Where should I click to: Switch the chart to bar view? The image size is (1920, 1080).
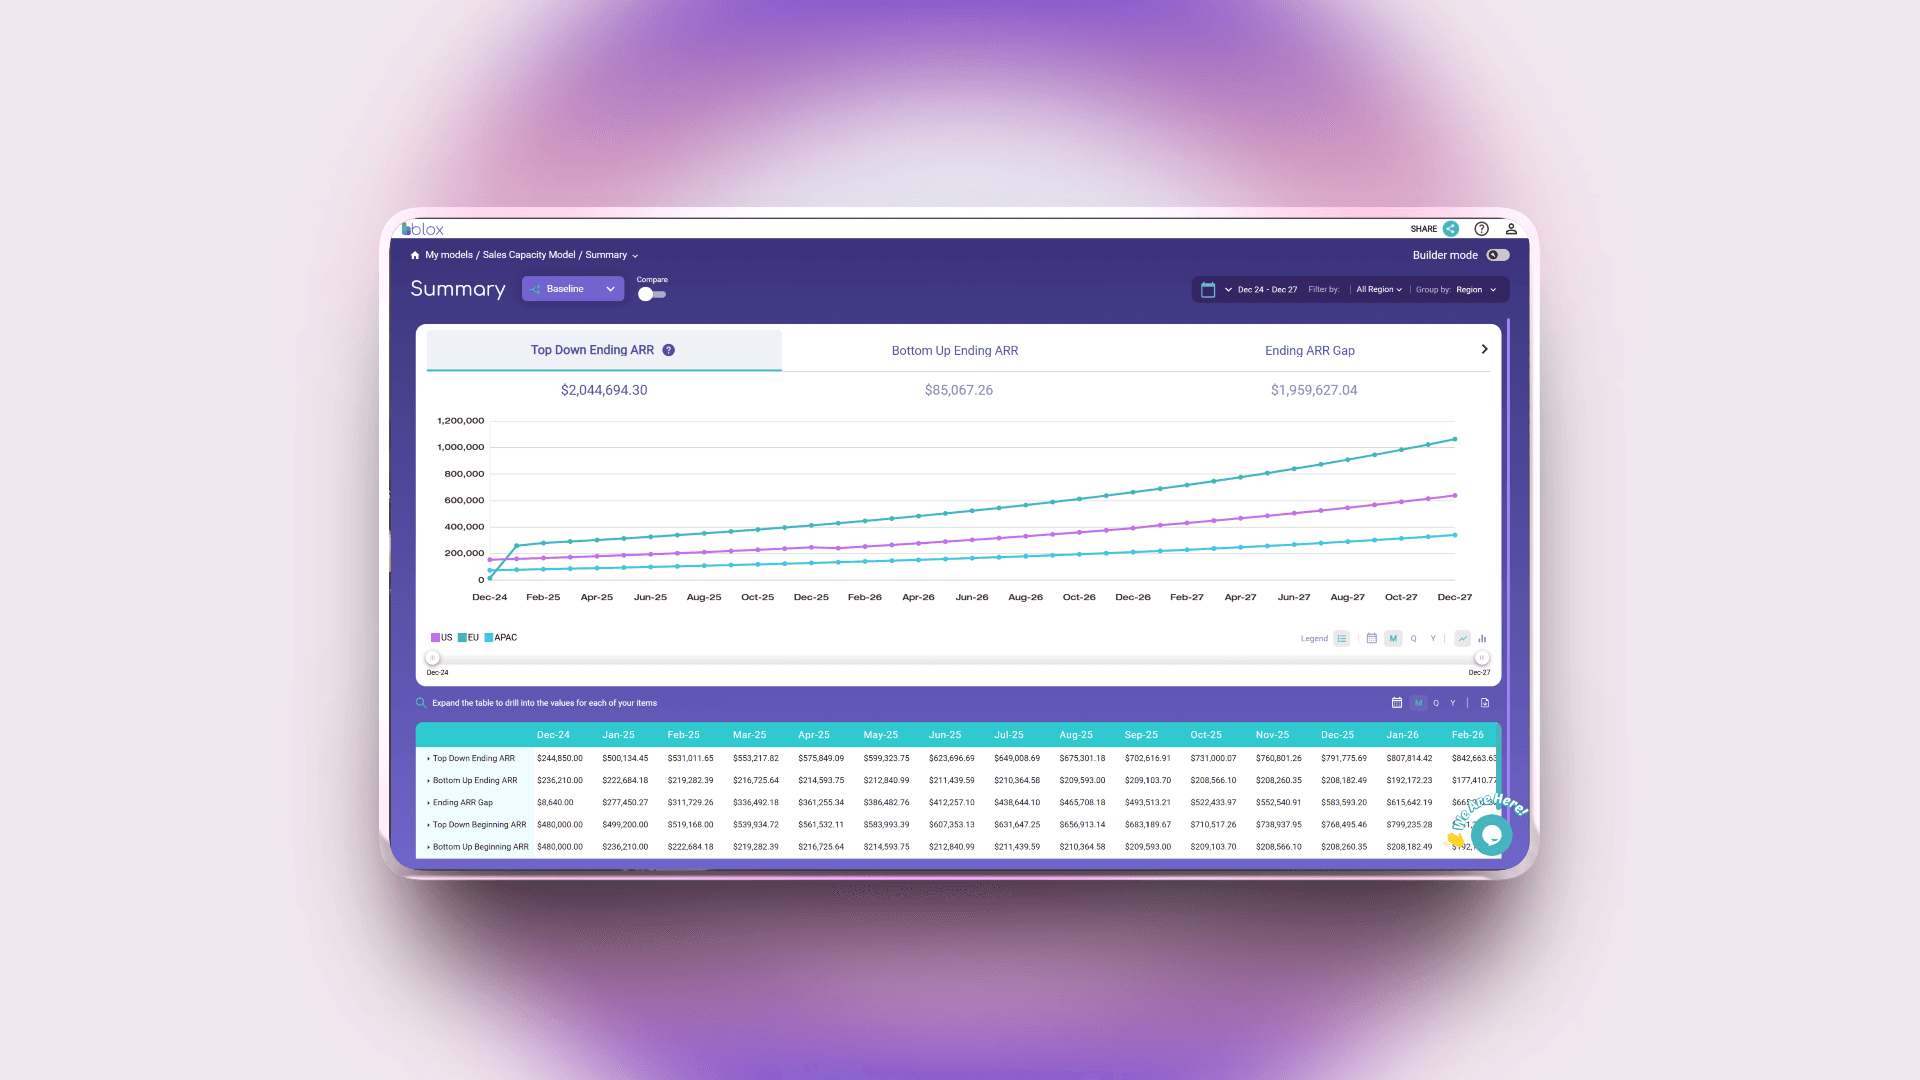click(x=1482, y=638)
